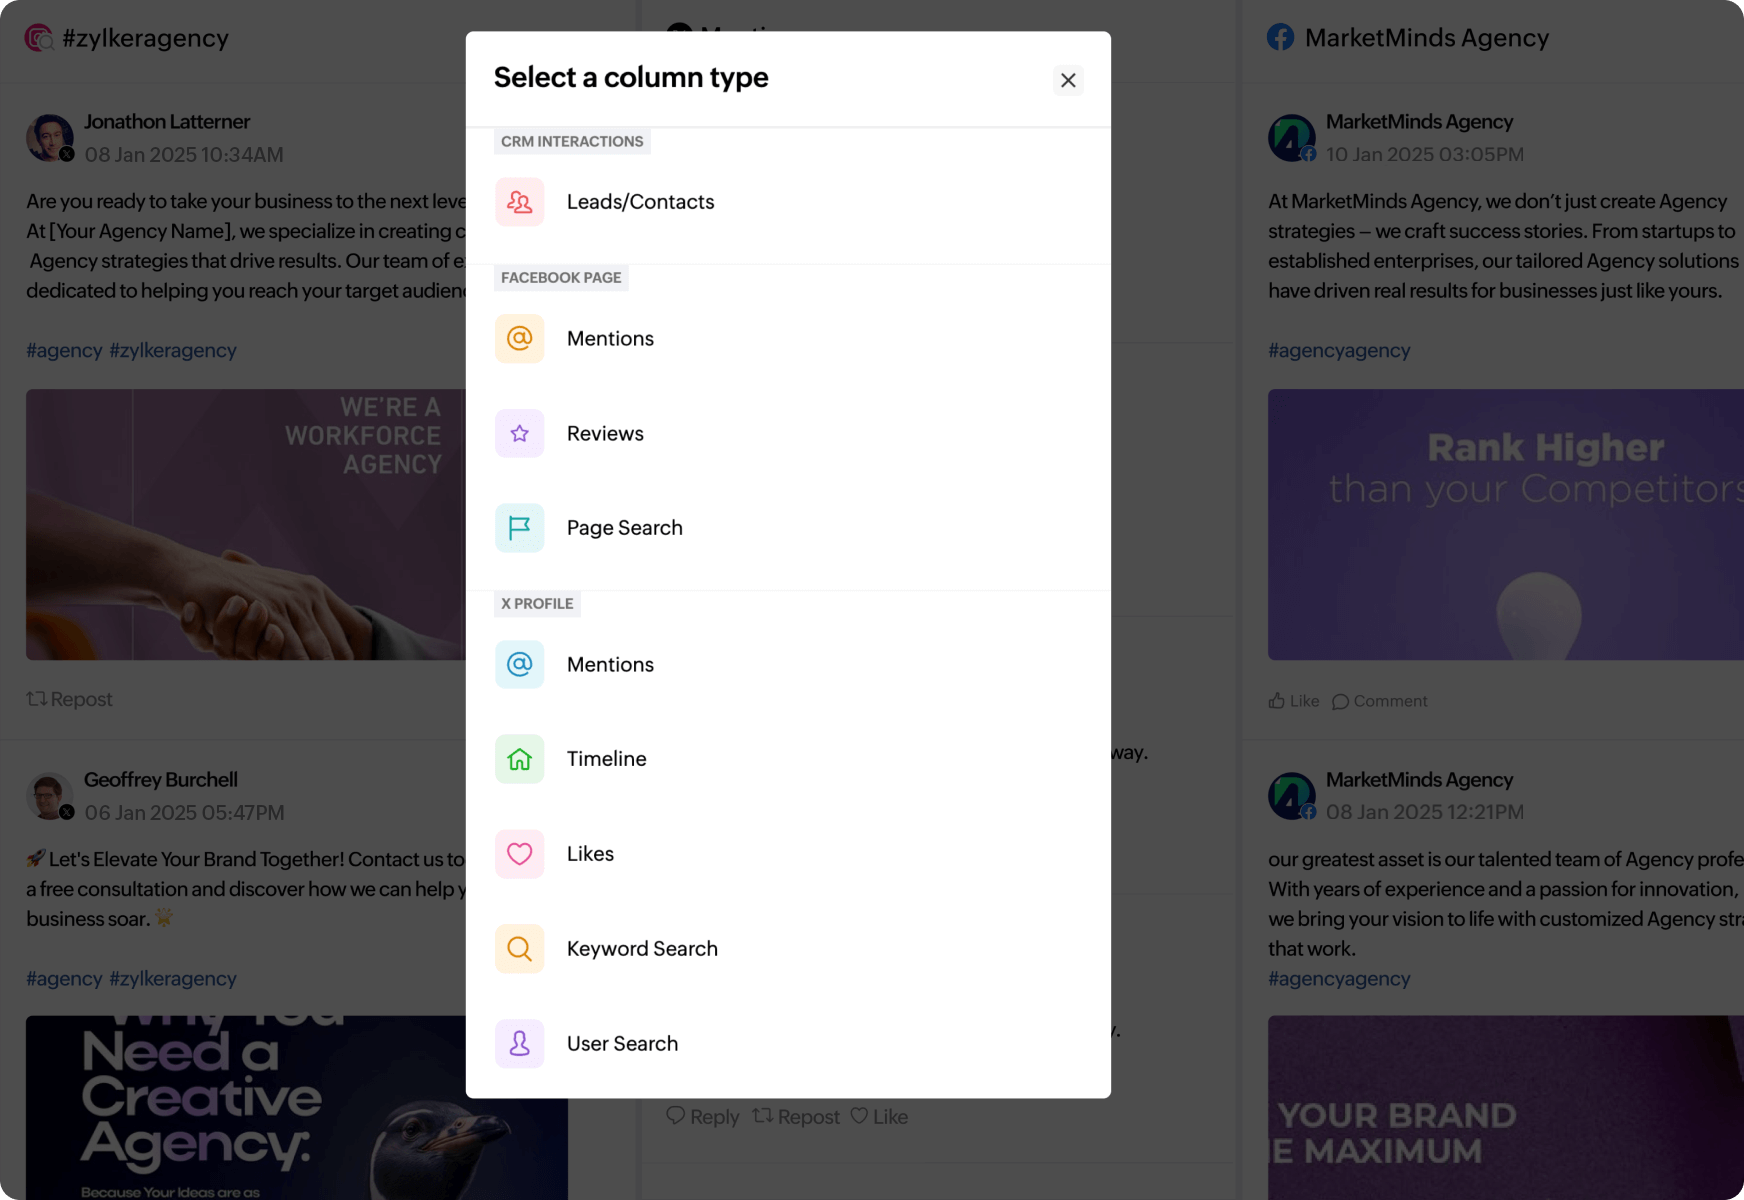1744x1200 pixels.
Task: Click the Page Search option label
Action: 625,528
